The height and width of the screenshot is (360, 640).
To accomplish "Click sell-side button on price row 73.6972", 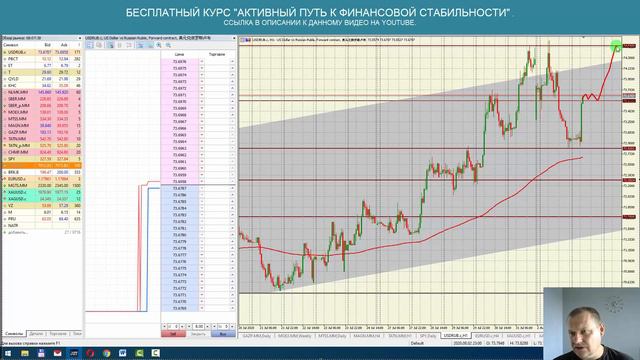I will click(x=202, y=88).
